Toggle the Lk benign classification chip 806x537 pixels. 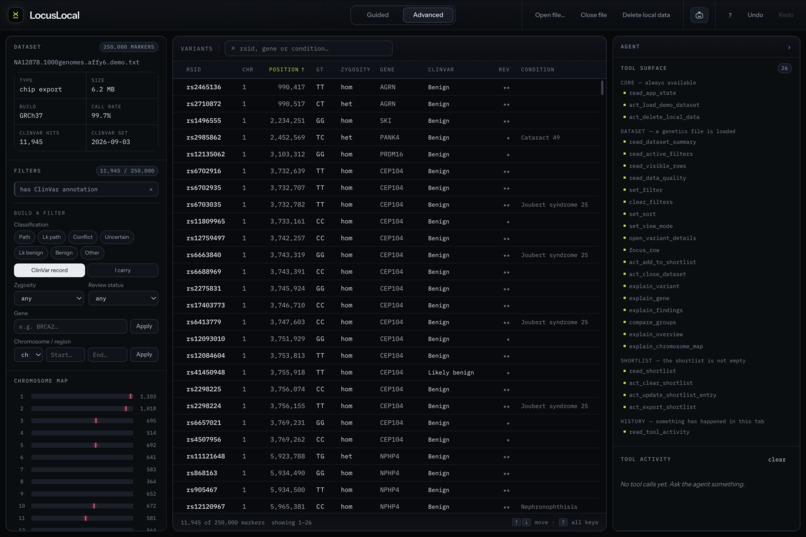point(31,252)
